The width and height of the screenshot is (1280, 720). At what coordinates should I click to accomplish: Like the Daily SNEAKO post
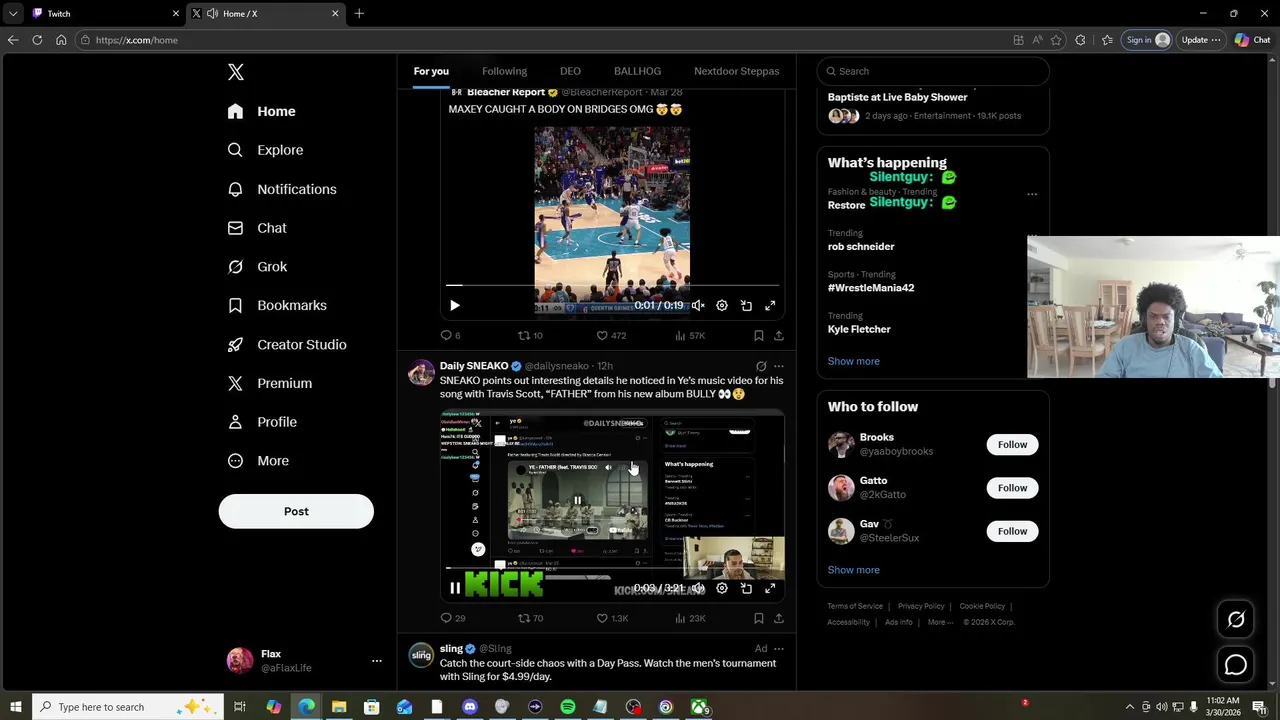[x=612, y=618]
